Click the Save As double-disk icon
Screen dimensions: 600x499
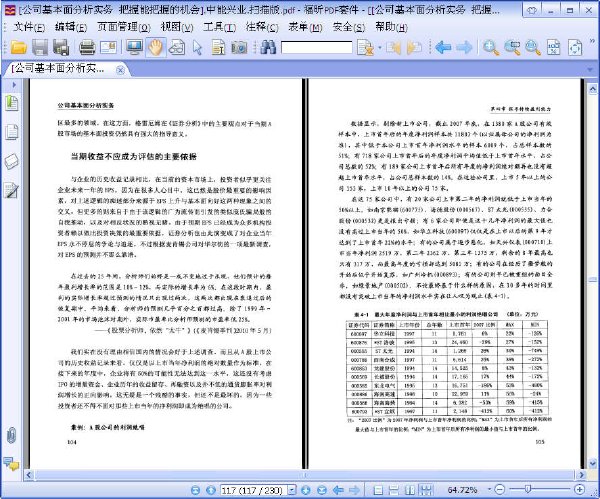[x=61, y=47]
